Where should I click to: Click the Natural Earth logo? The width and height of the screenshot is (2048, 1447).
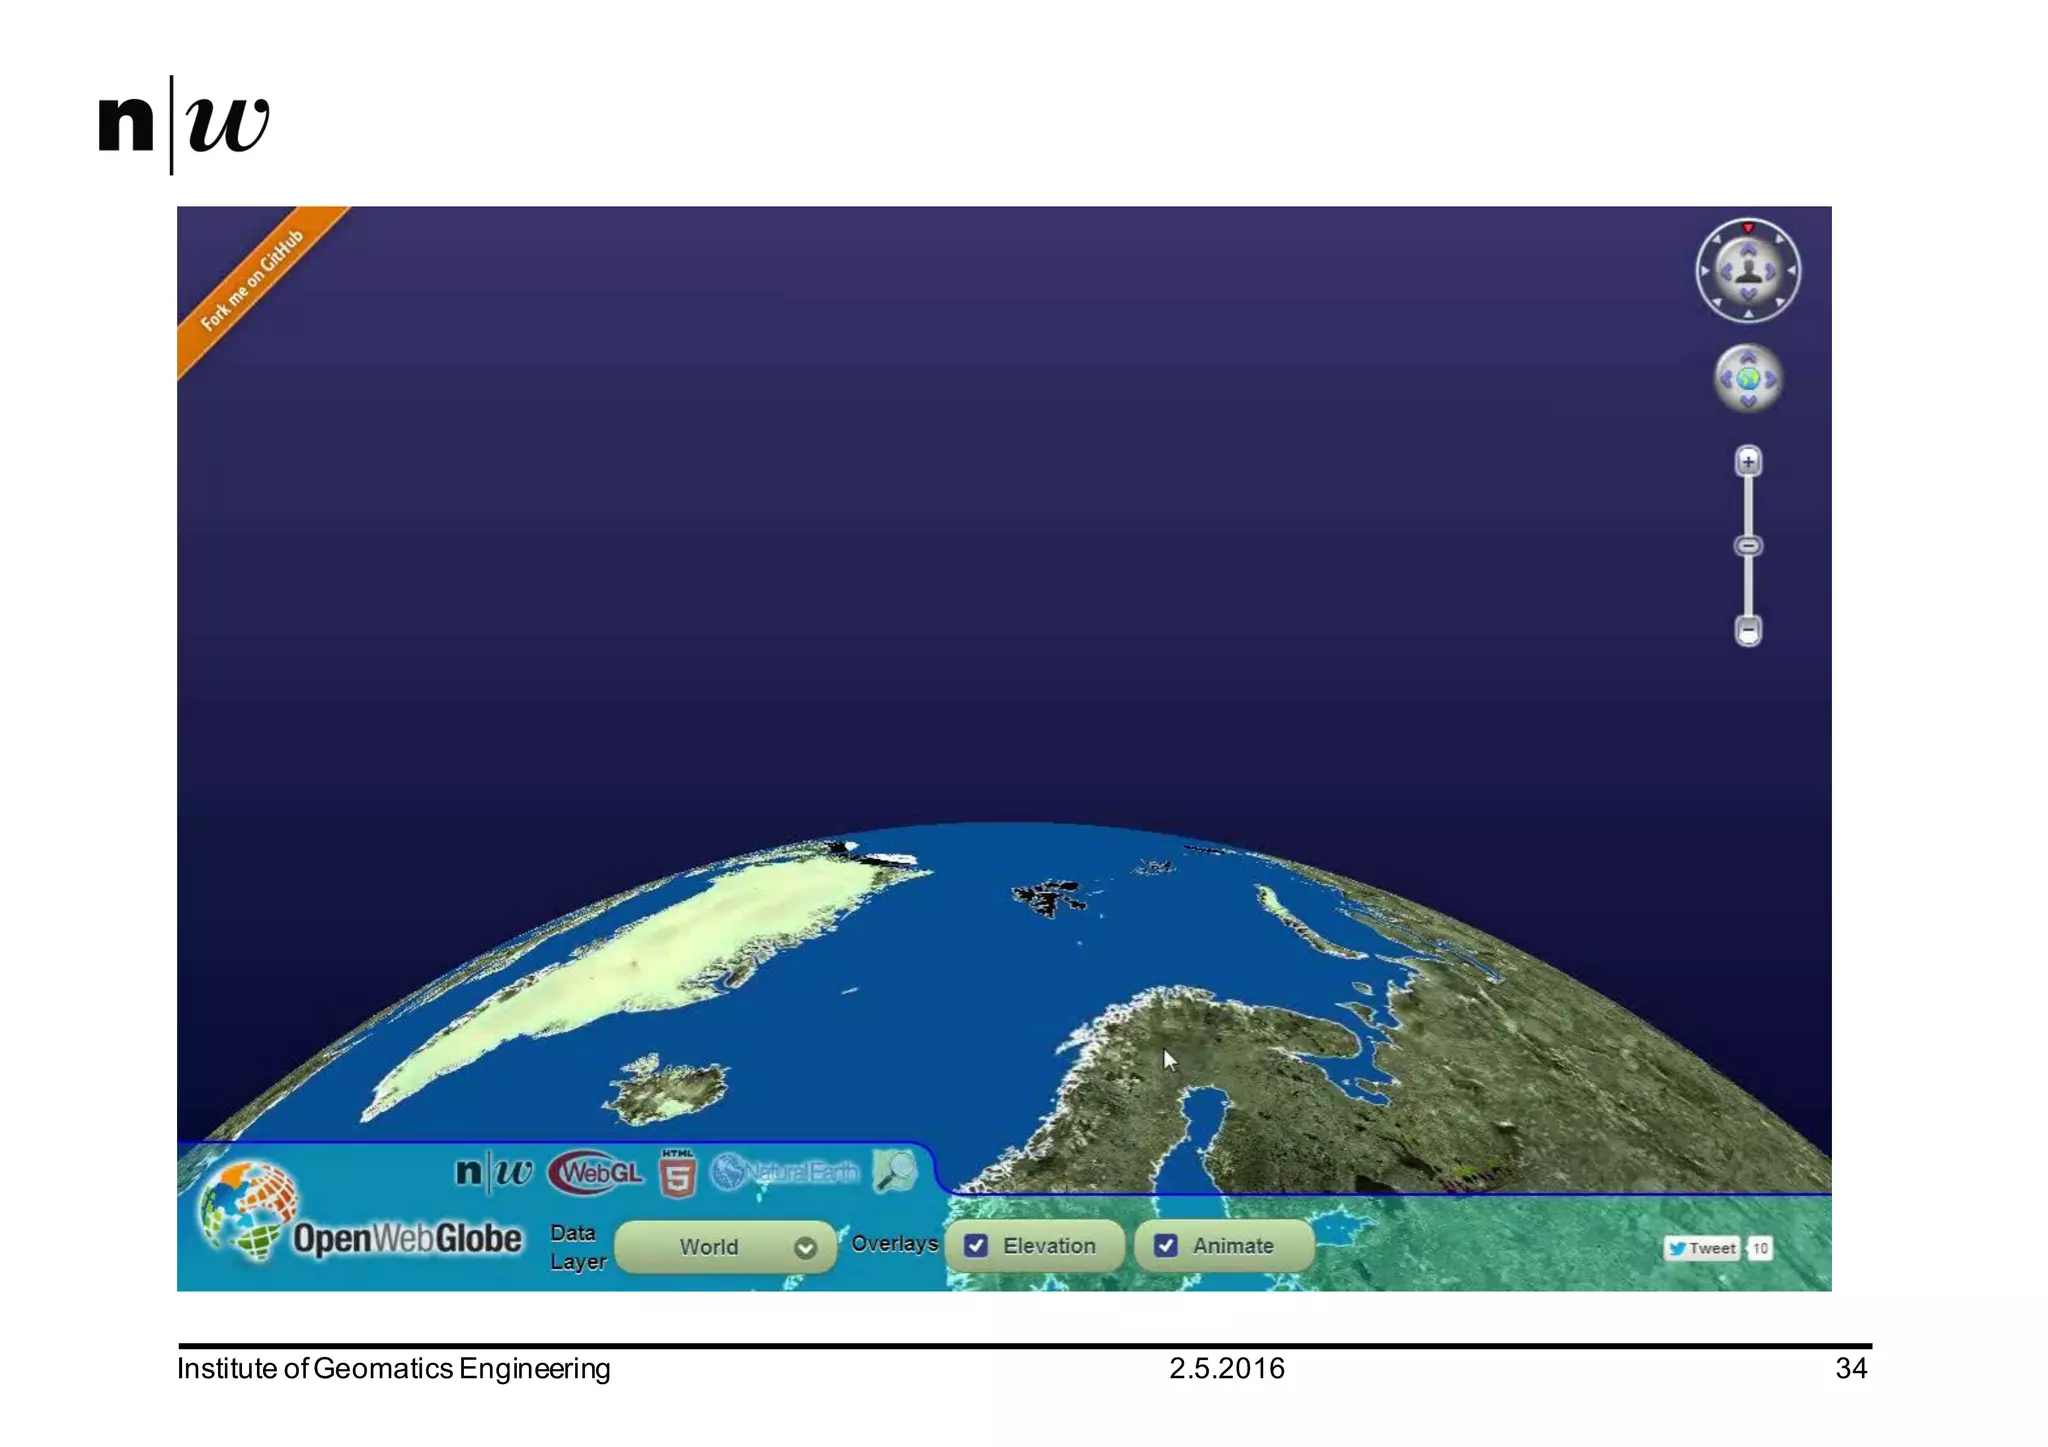tap(785, 1171)
